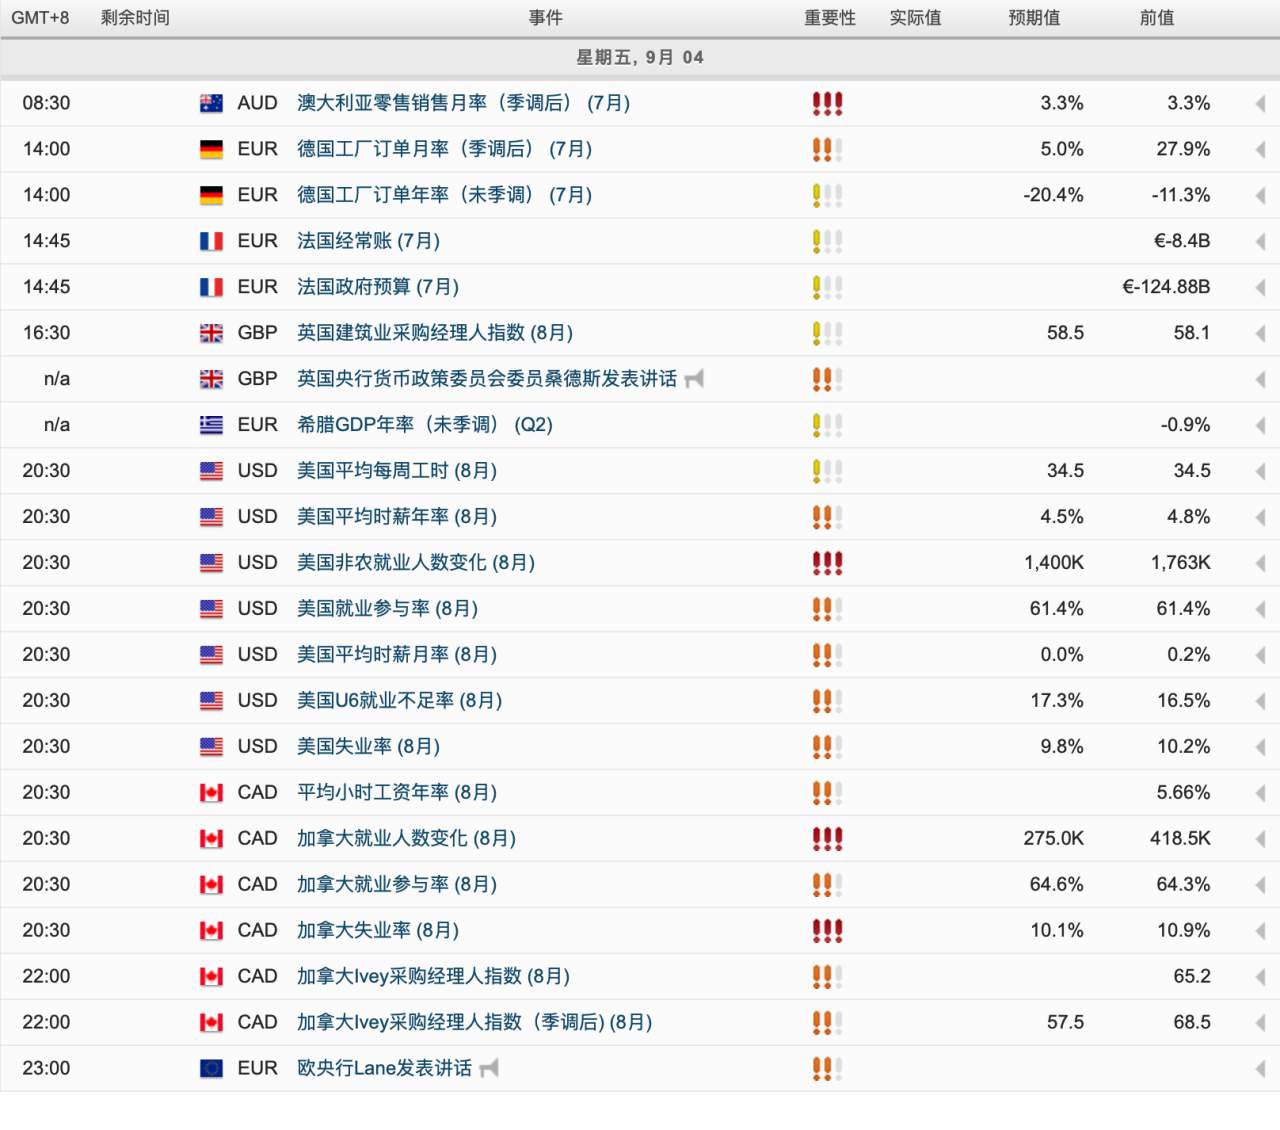Screen dimensions: 1280x1130
Task: Click previous value 1,763K
Action: [x=1180, y=563]
